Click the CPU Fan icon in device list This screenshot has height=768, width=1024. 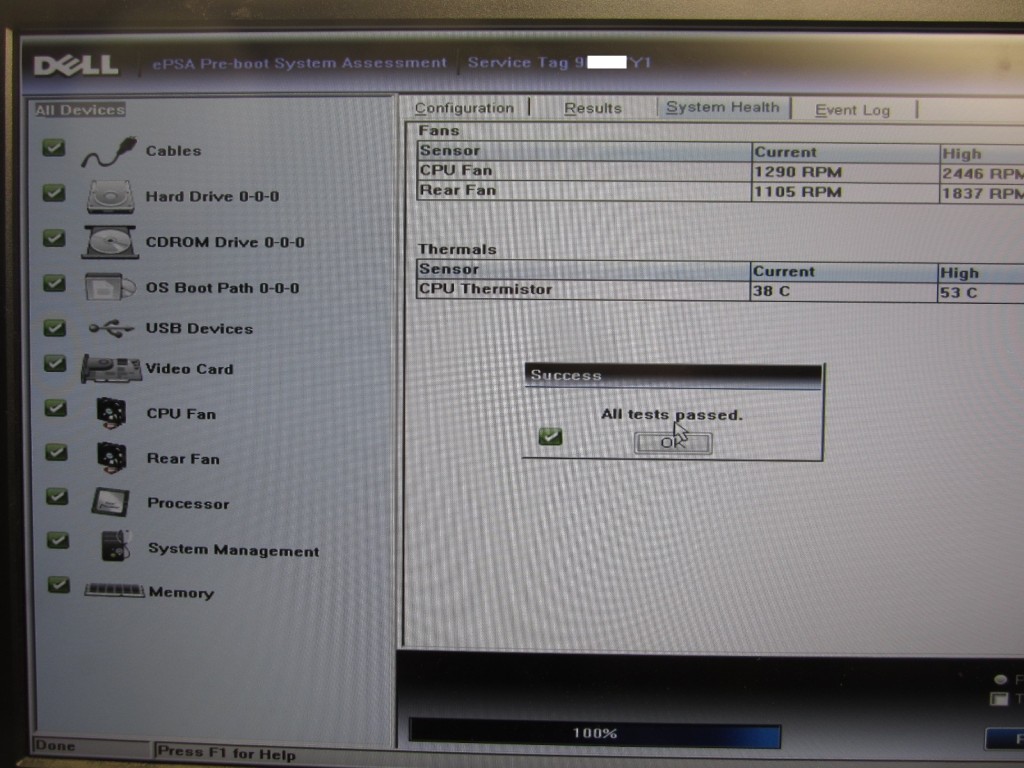[x=111, y=413]
